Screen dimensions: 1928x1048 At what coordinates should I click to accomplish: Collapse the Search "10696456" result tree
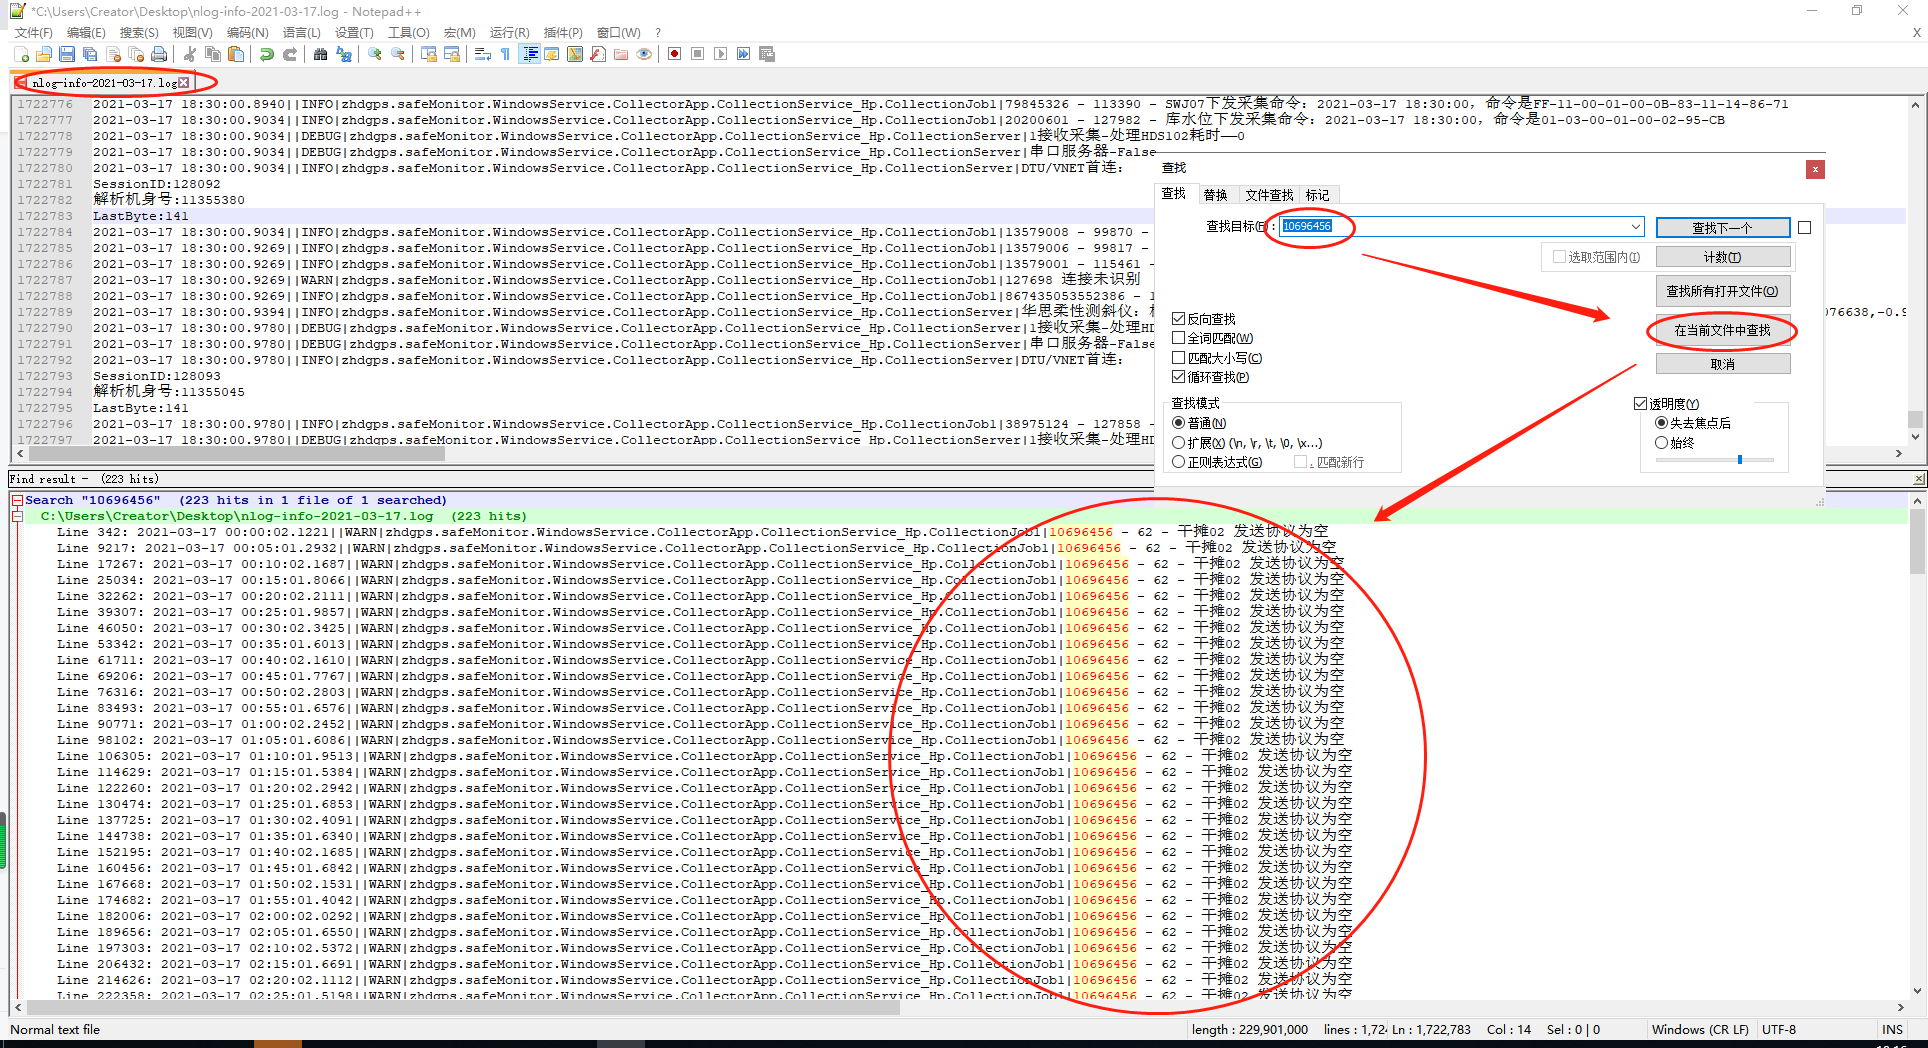pyautogui.click(x=17, y=500)
